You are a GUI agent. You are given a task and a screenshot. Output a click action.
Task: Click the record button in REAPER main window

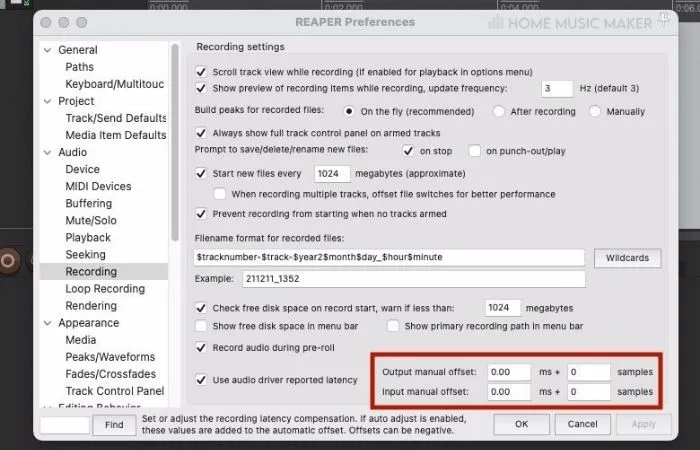click(x=7, y=261)
